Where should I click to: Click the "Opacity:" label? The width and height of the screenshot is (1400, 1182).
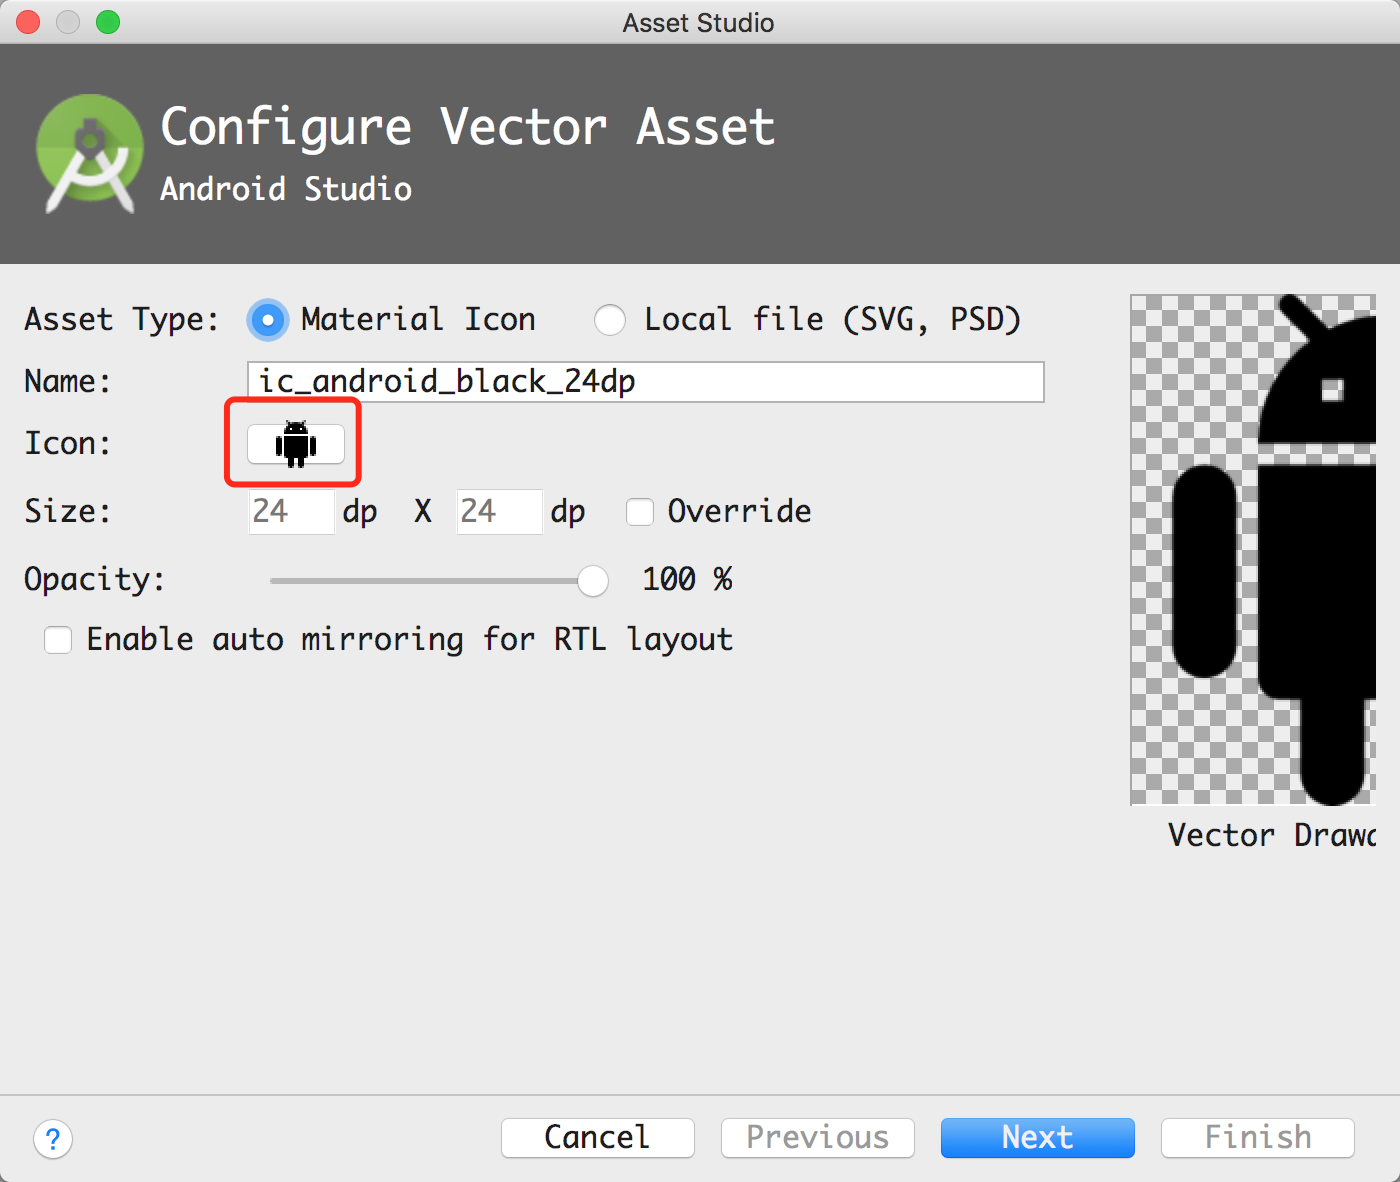95,580
